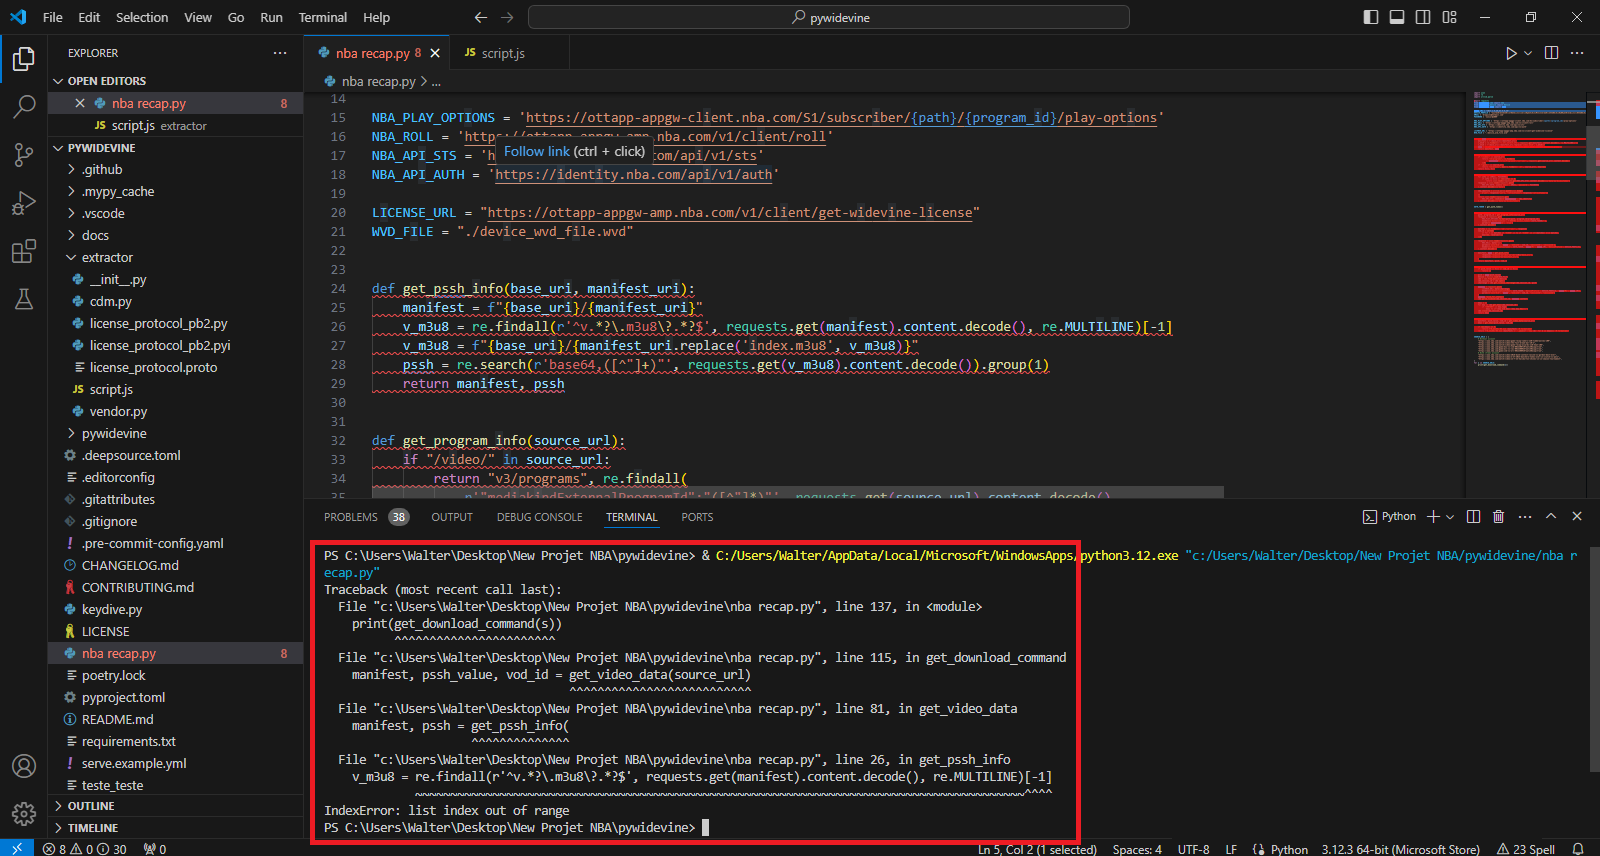Click the Run Python File play button
The width and height of the screenshot is (1600, 856).
pos(1510,53)
